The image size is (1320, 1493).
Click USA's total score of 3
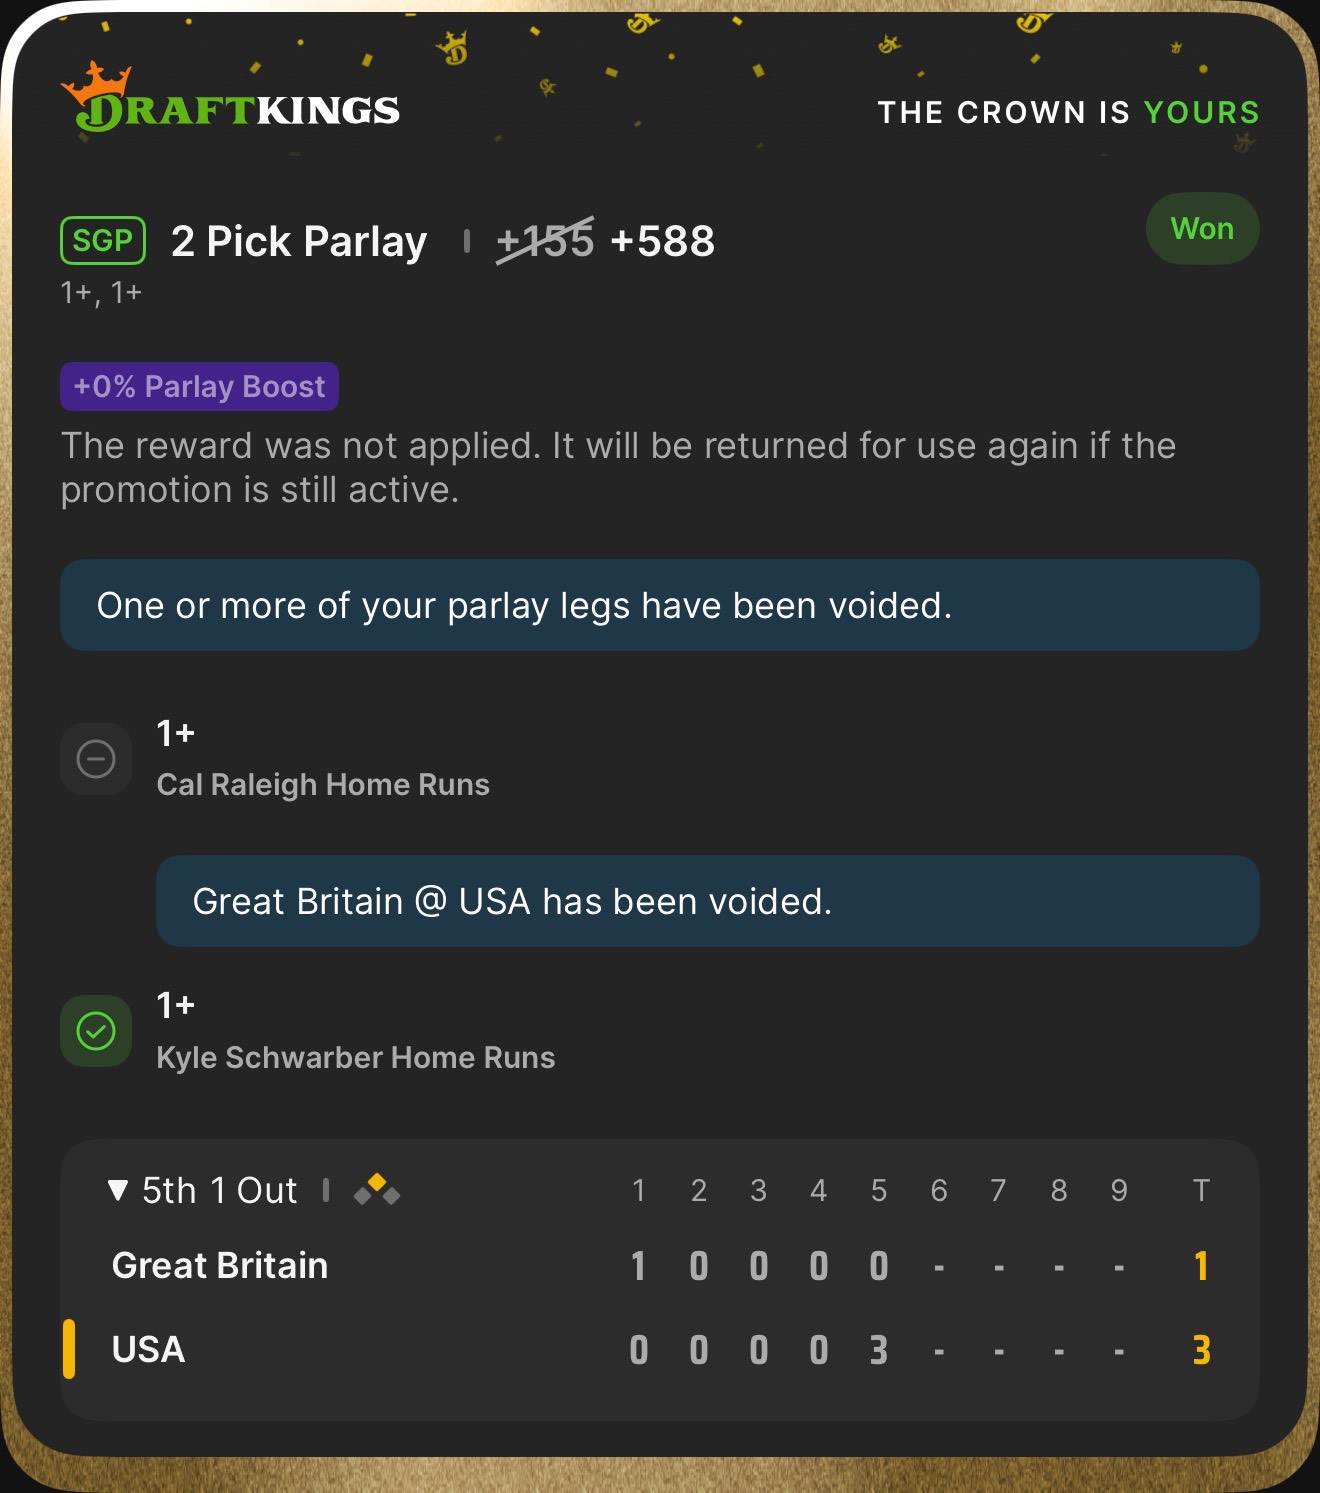tap(1201, 1350)
